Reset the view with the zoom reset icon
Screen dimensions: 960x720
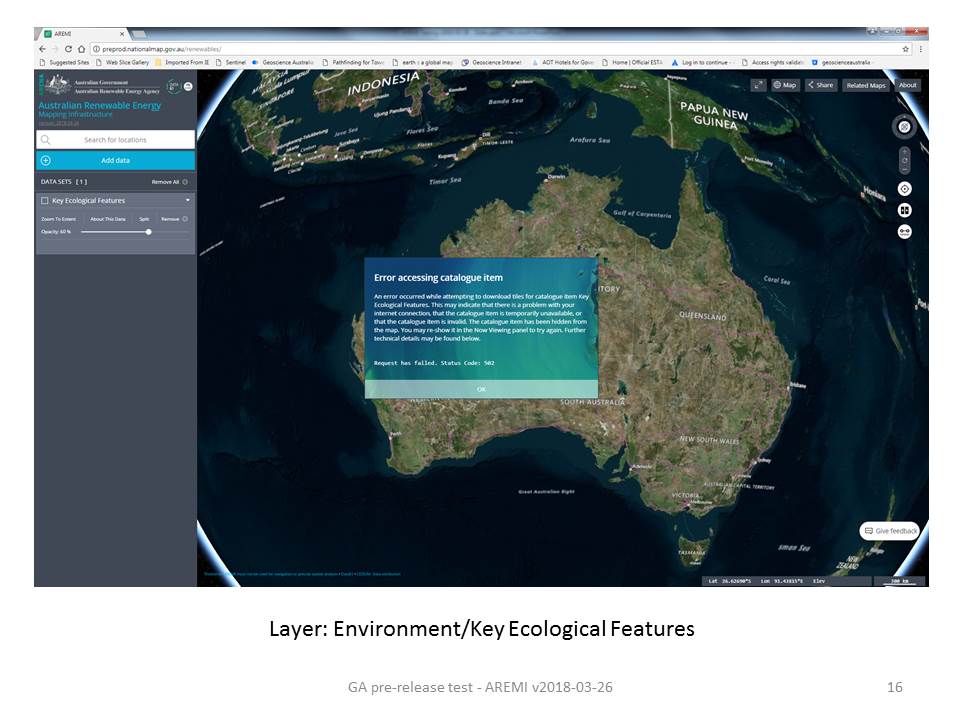click(904, 160)
